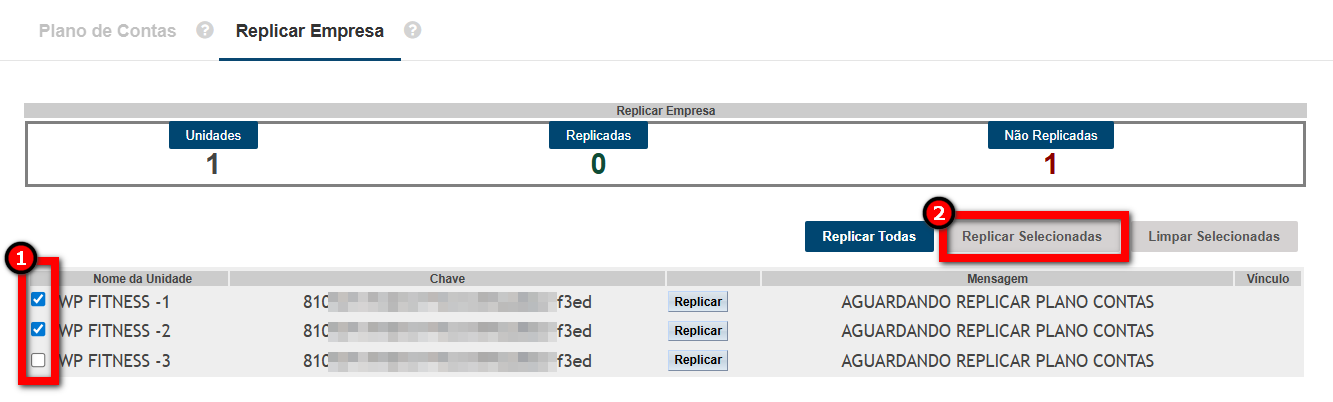Viewport: 1333px width, 402px height.
Task: Click the Chave column header
Action: click(x=447, y=279)
